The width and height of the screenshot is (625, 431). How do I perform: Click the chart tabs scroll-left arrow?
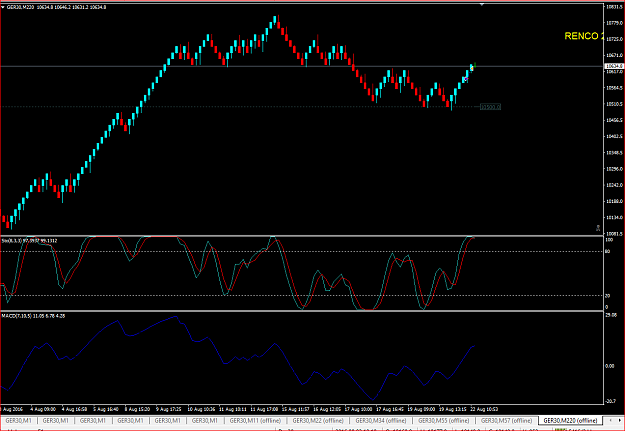coord(610,420)
